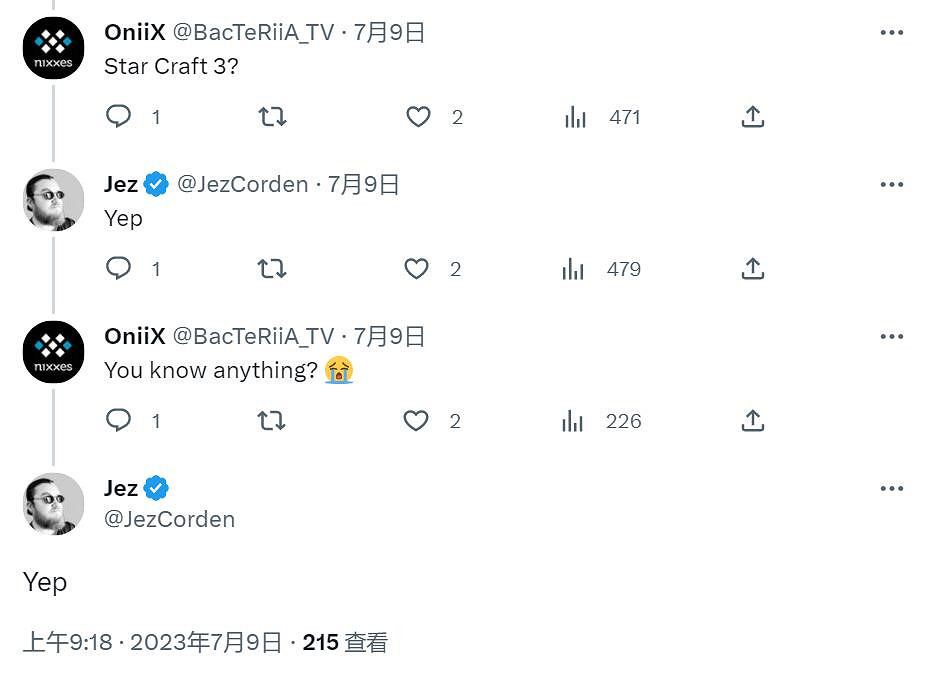
Task: Open more options on Jez's bottom tweet
Action: click(891, 487)
